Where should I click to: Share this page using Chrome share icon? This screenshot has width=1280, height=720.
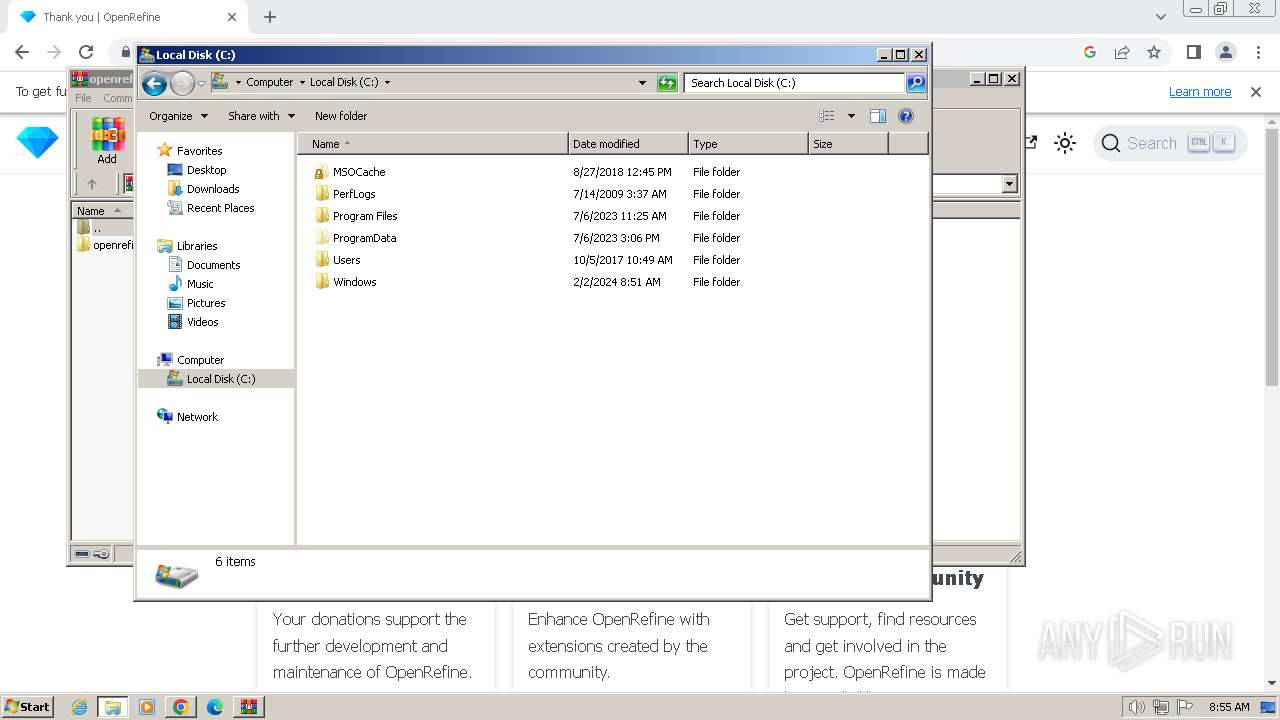click(x=1122, y=52)
